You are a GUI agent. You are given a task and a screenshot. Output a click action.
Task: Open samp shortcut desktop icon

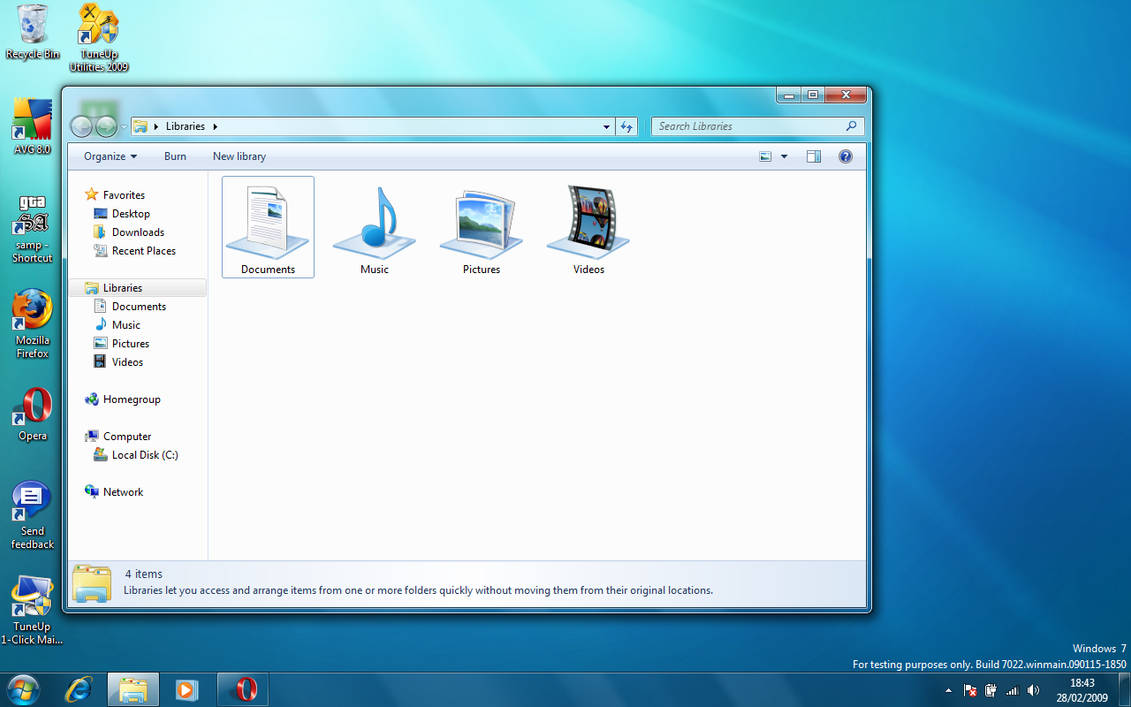(x=32, y=229)
